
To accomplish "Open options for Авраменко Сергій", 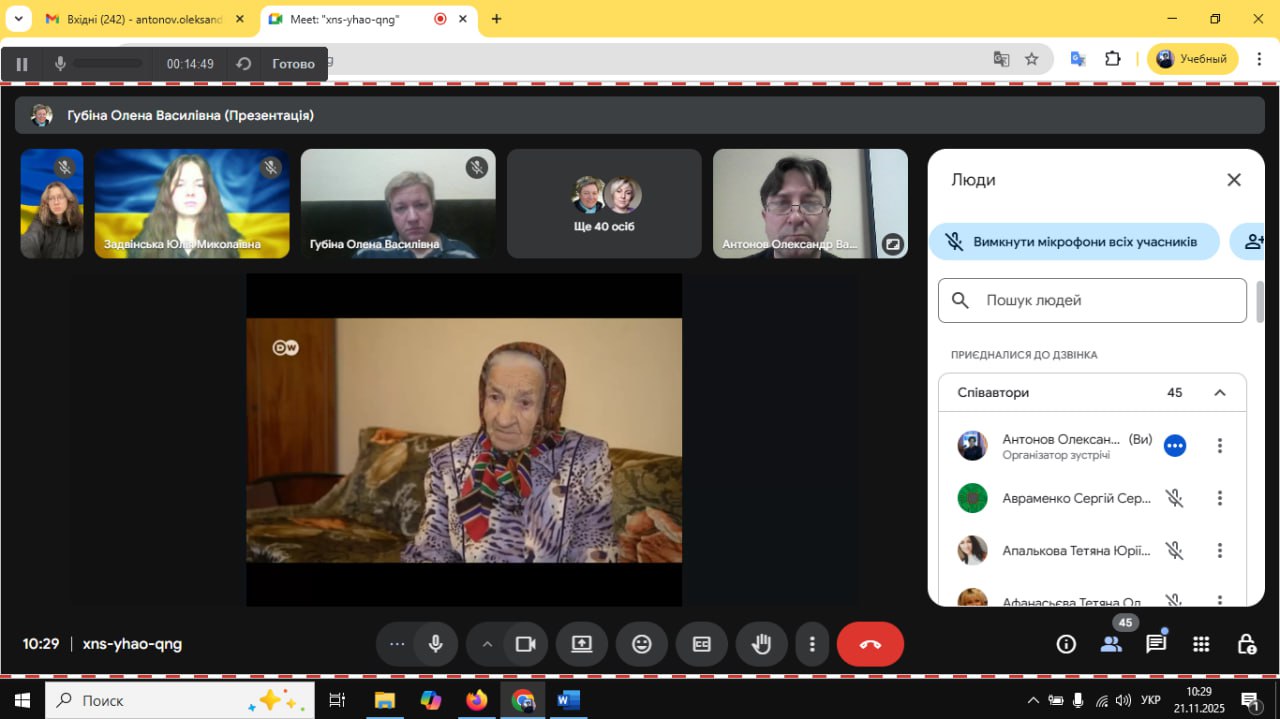I will click(1220, 498).
